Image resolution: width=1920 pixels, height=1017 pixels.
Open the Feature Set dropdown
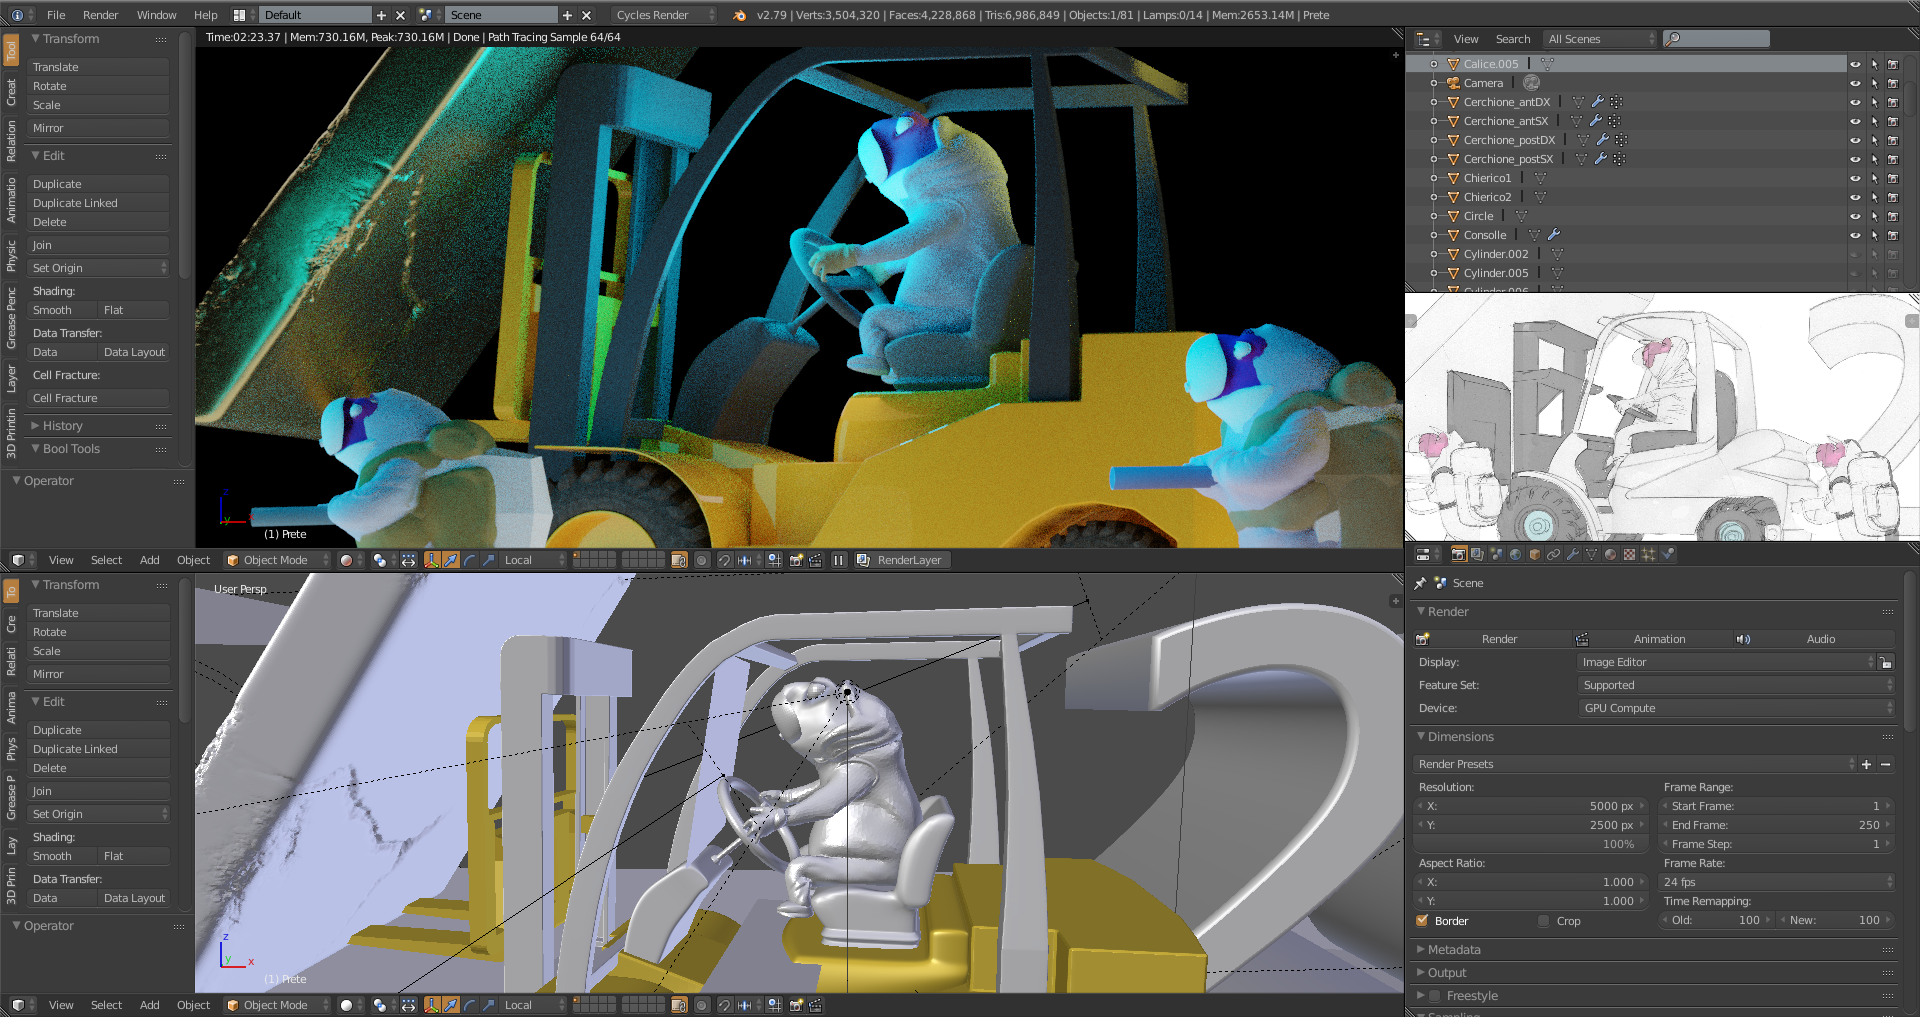(x=1736, y=685)
